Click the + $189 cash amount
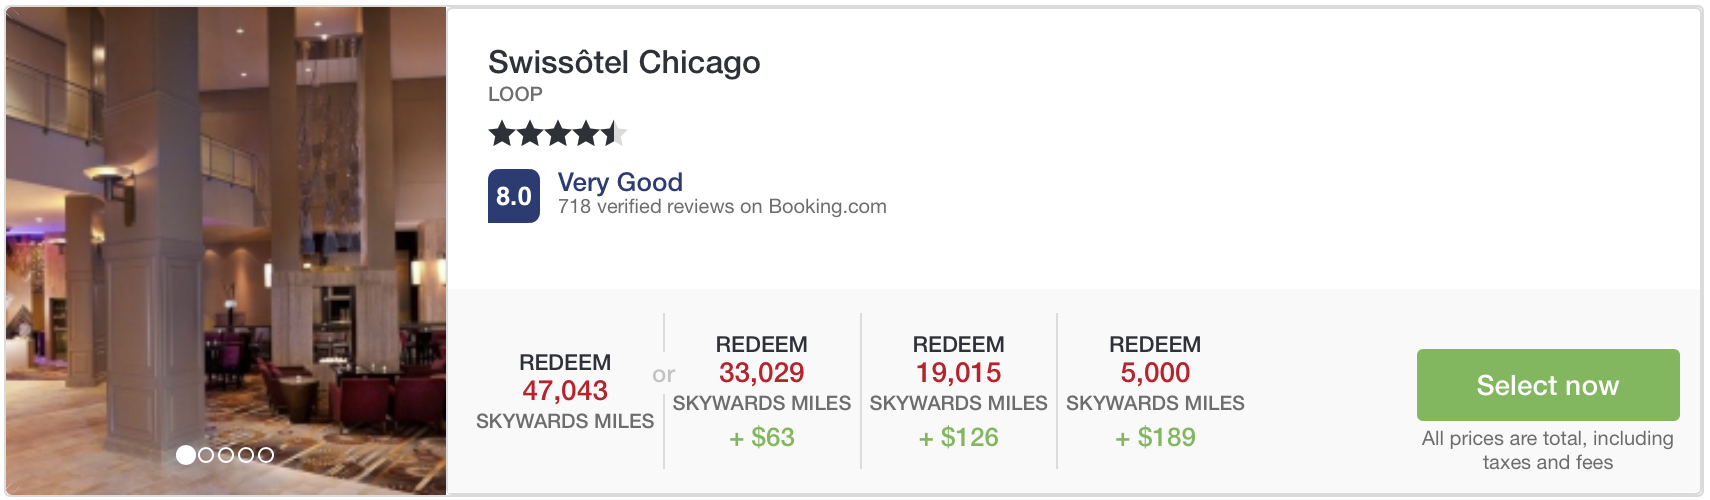Image resolution: width=1710 pixels, height=500 pixels. point(1155,438)
